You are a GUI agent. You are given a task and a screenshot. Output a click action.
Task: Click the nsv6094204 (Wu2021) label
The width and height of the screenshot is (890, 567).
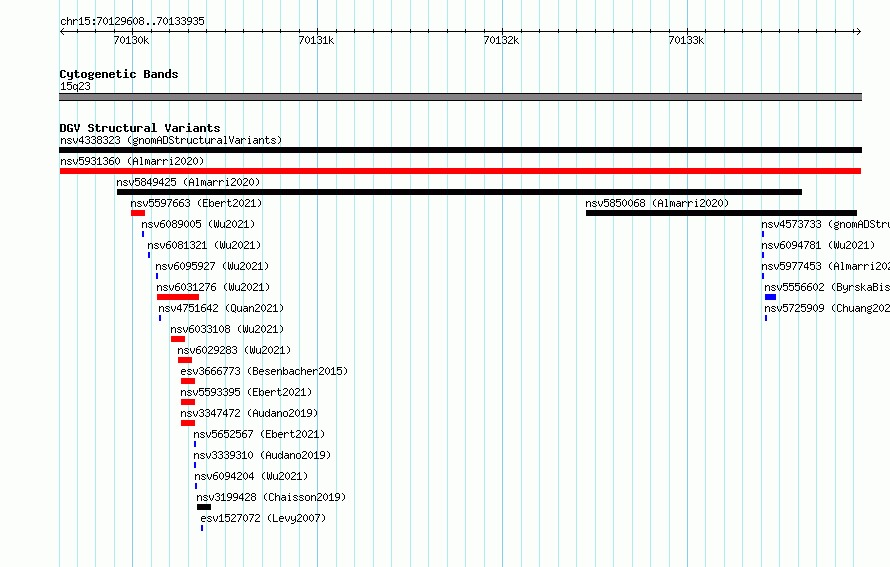point(251,476)
